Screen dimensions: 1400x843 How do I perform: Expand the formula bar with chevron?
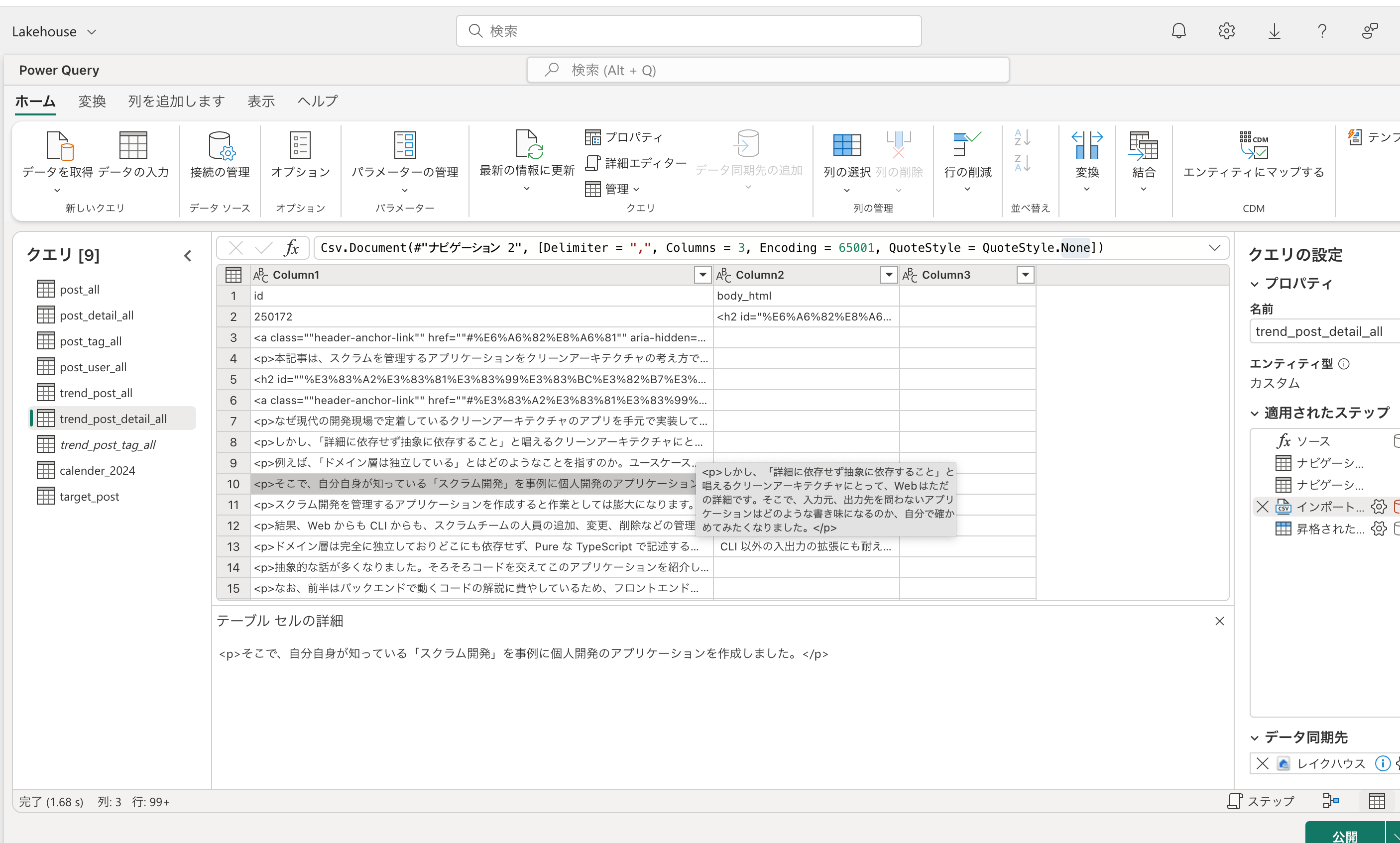1216,248
